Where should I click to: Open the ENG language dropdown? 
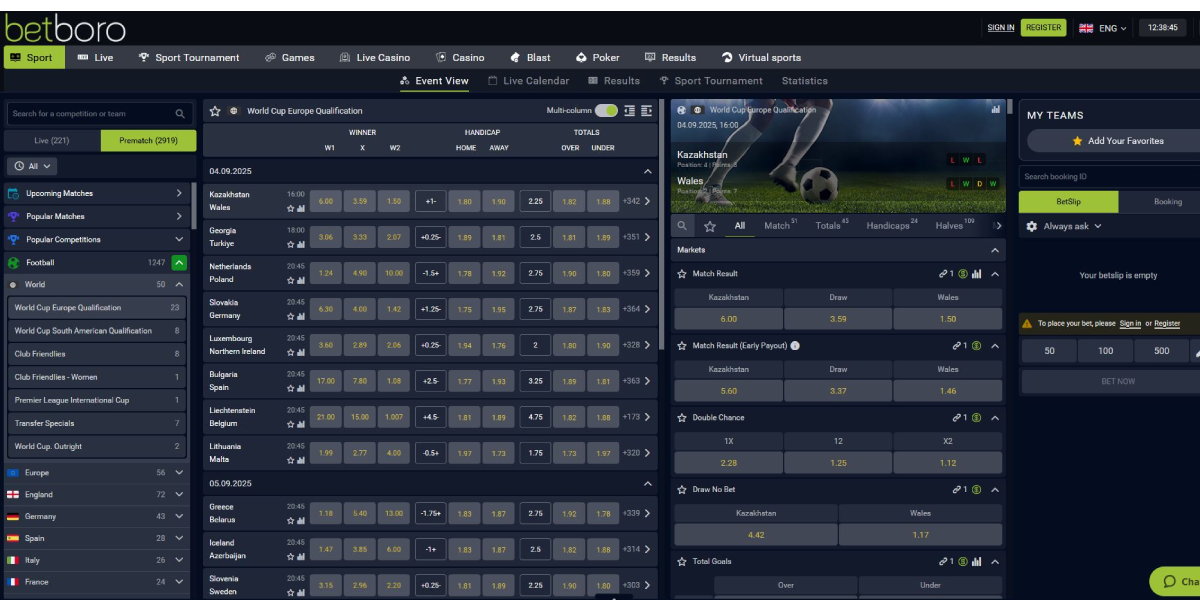tap(1104, 28)
